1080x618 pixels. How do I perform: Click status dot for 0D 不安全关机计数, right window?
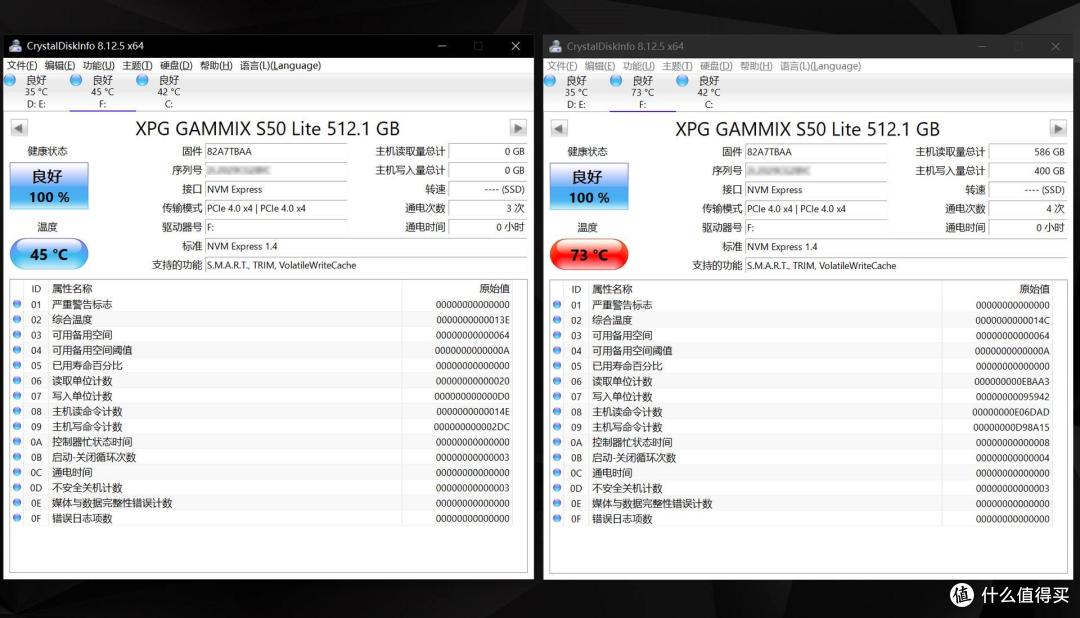[557, 488]
